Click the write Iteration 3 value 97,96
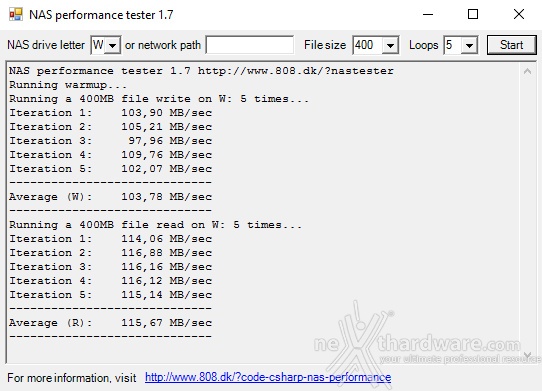This screenshot has height=391, width=542. point(145,141)
